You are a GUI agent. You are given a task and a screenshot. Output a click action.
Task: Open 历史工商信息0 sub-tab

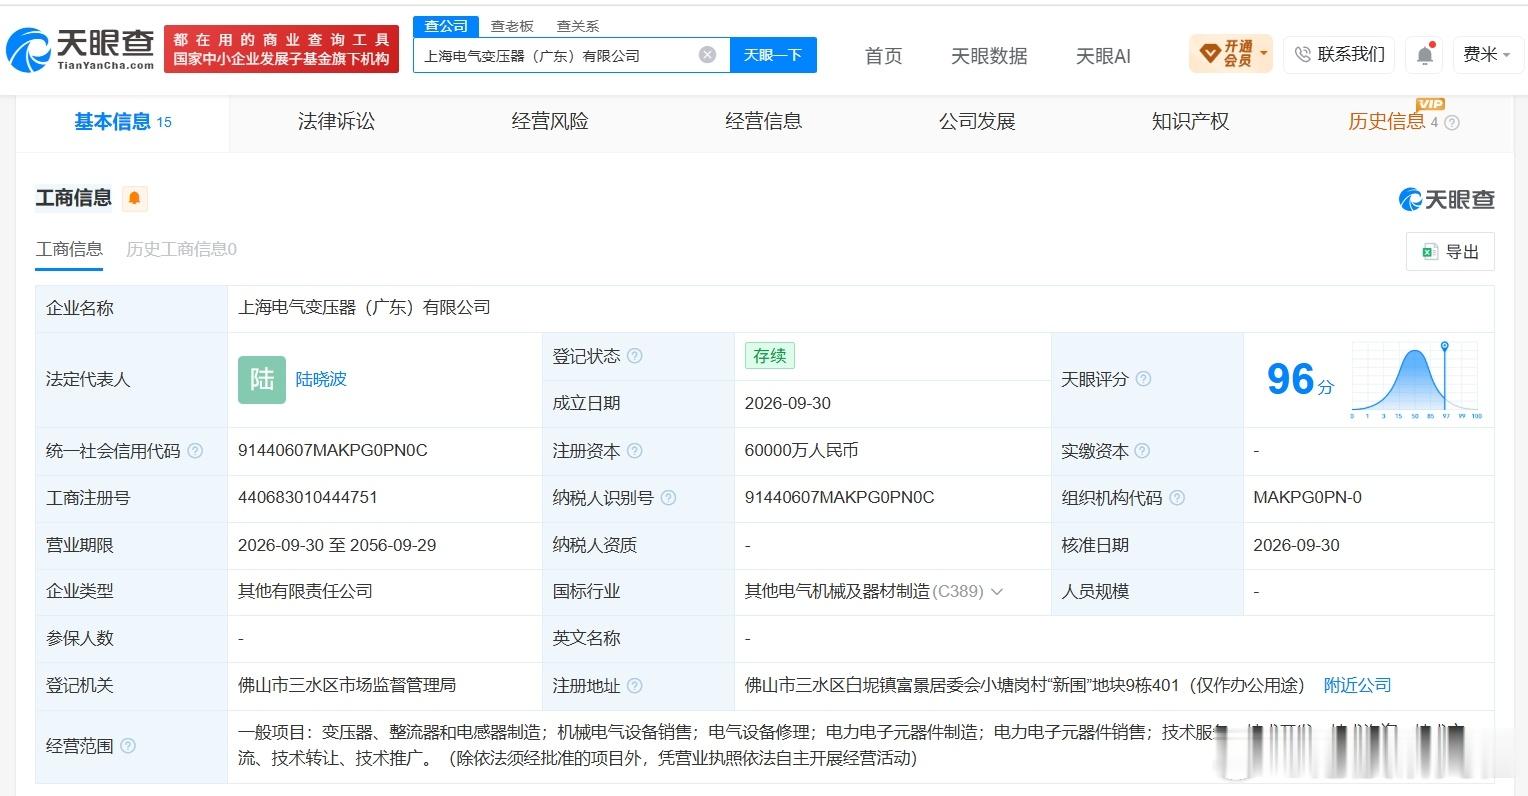coord(181,249)
